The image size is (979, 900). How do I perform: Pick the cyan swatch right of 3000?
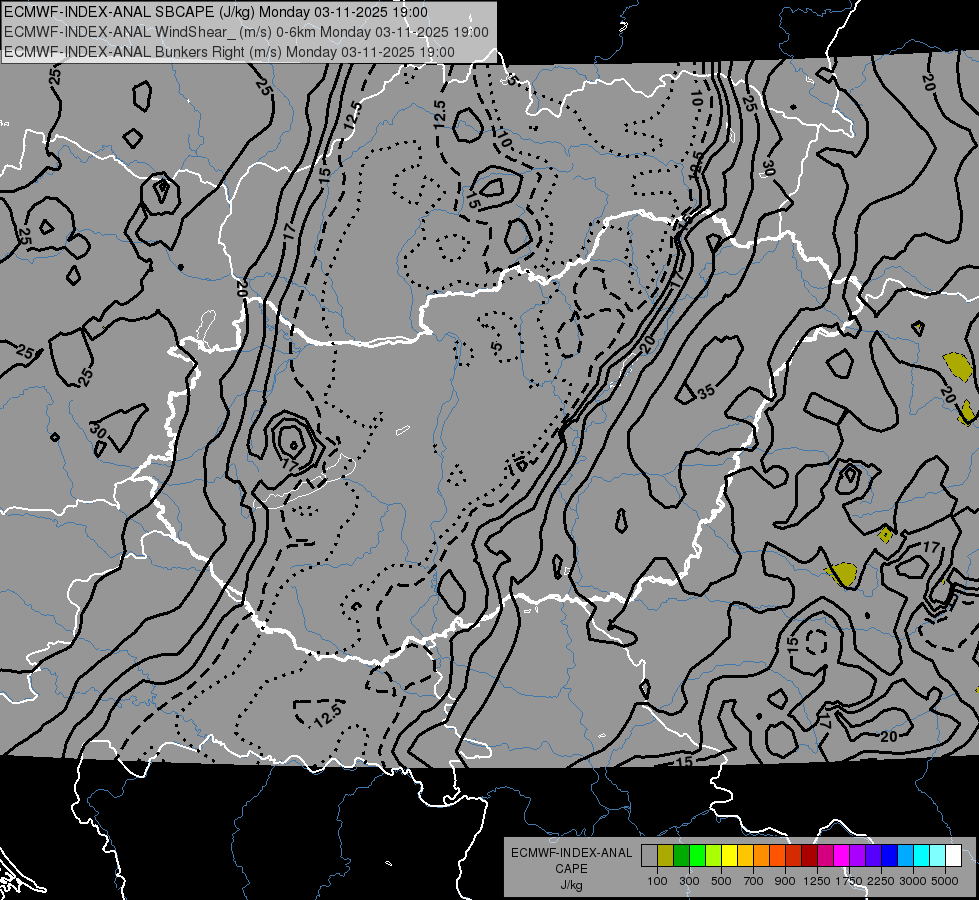(922, 856)
